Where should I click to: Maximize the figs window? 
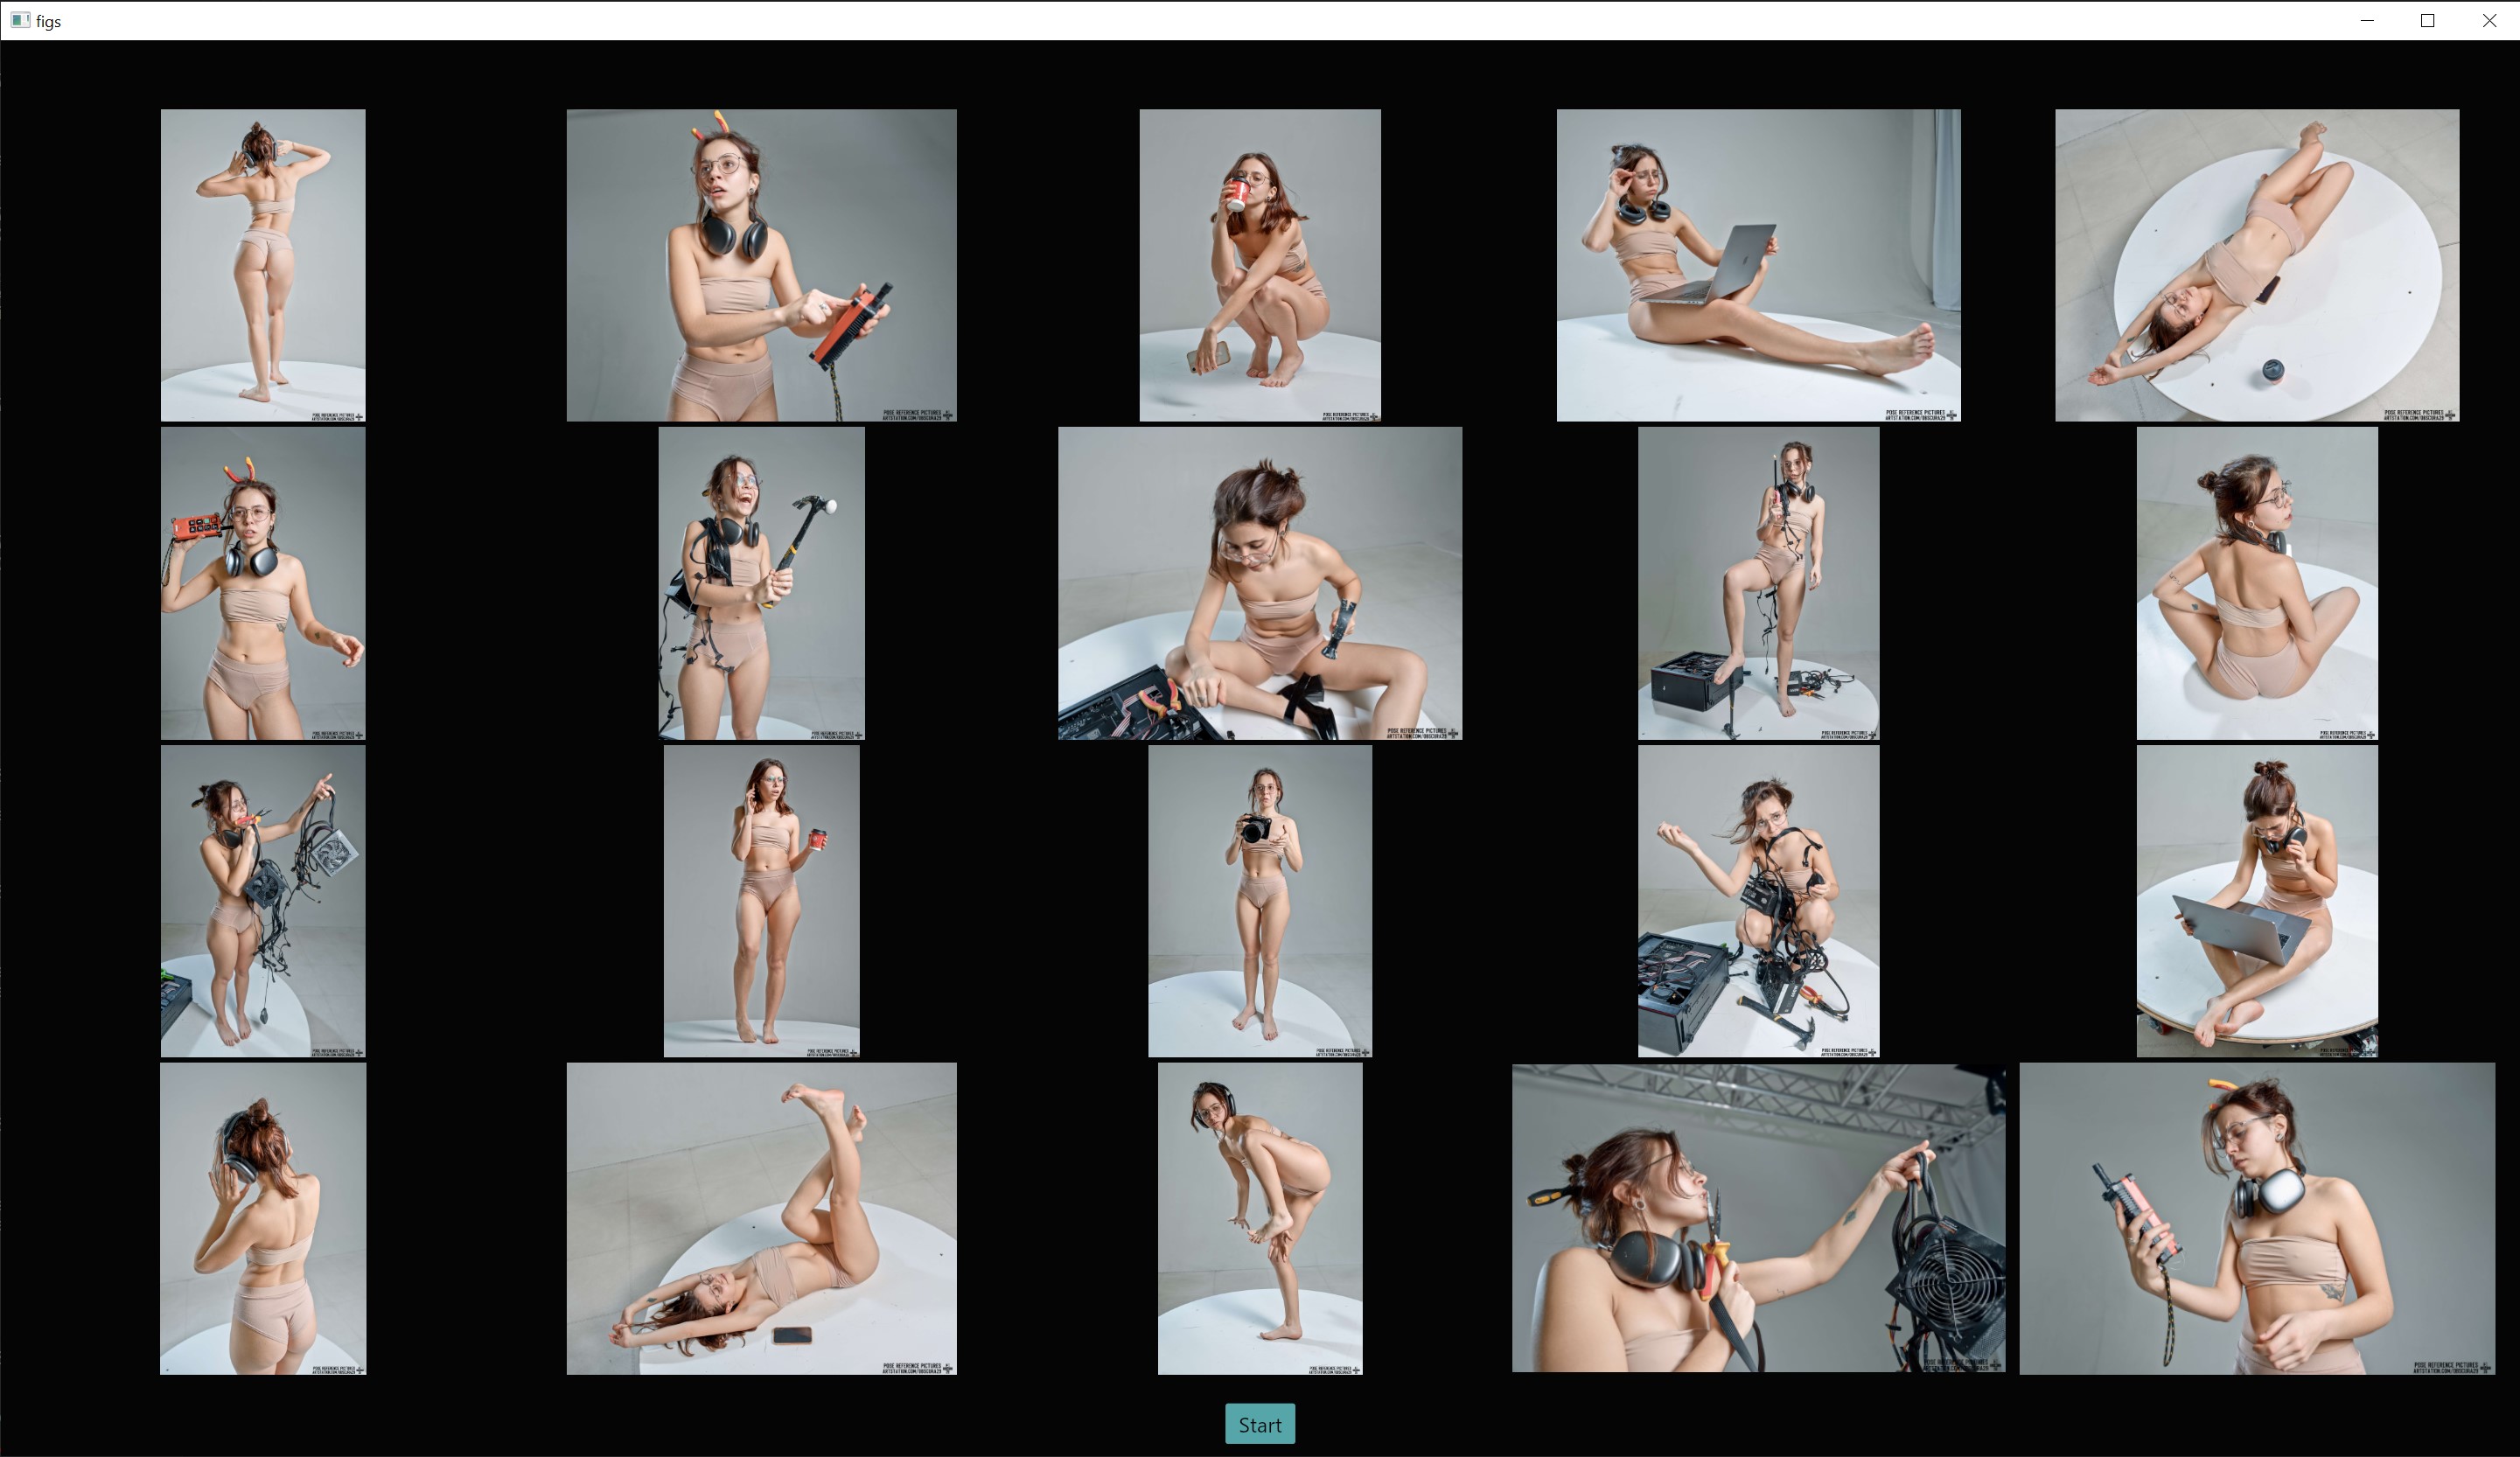(2427, 20)
